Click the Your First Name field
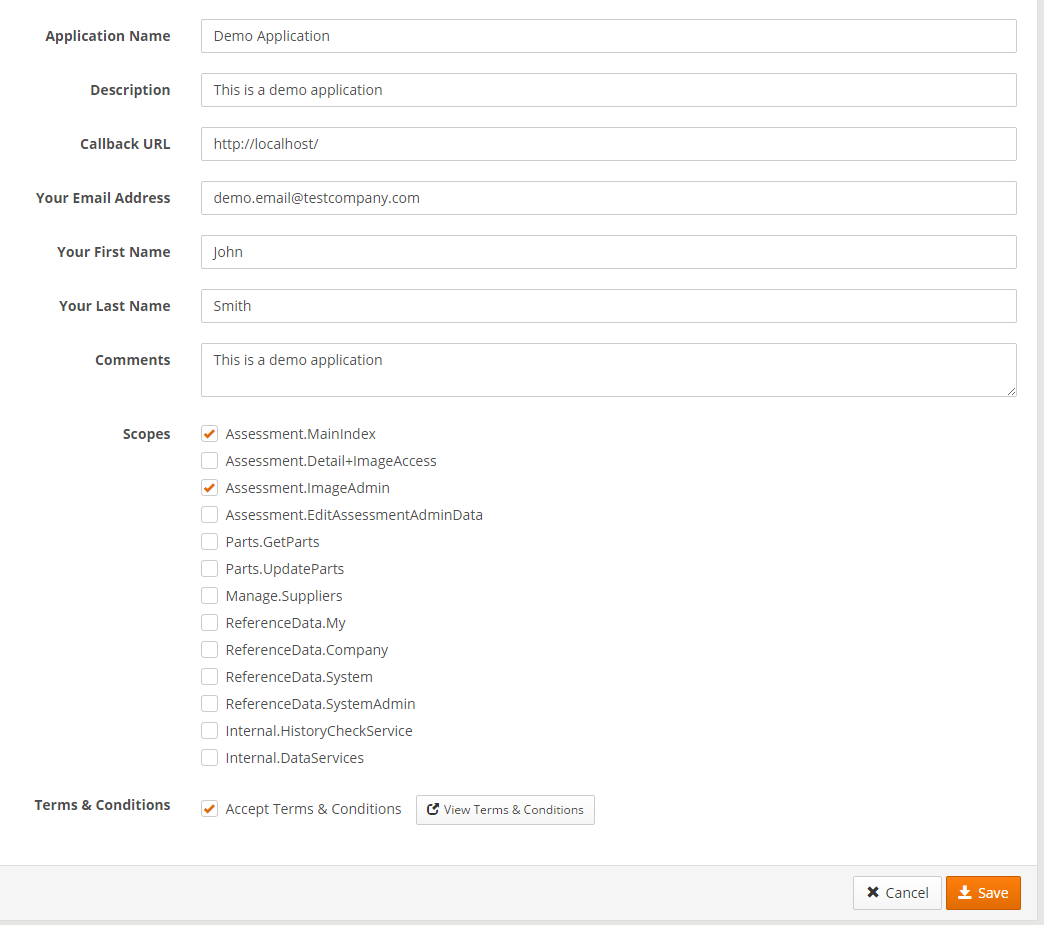The width and height of the screenshot is (1044, 925). coord(609,252)
